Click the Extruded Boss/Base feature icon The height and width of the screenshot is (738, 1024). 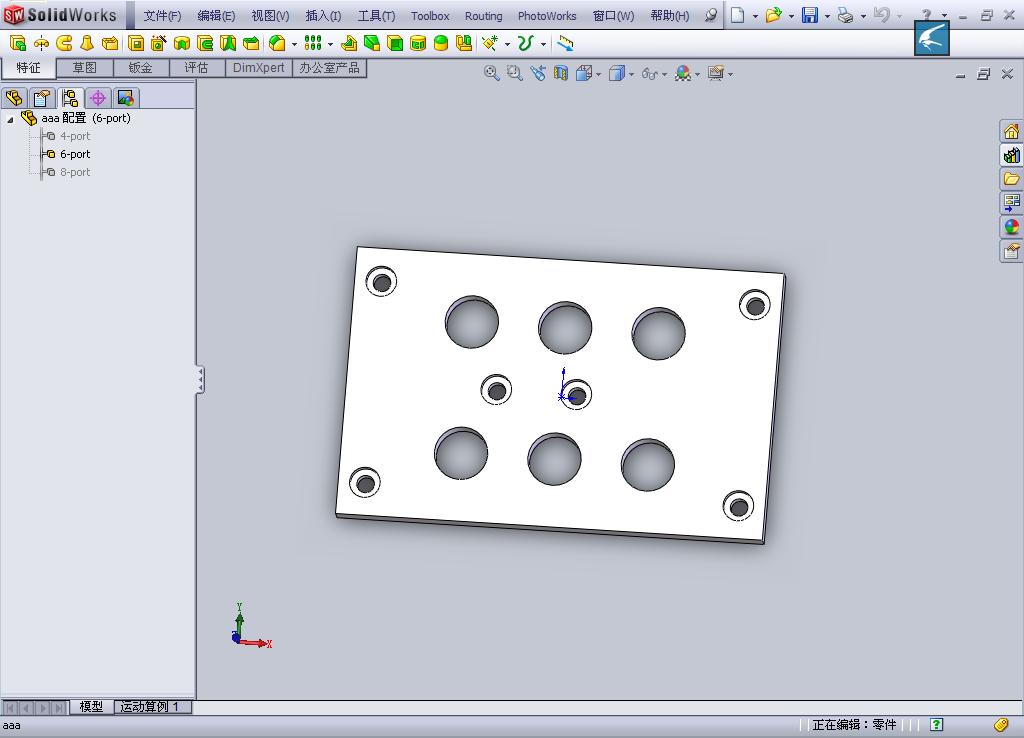(18, 44)
